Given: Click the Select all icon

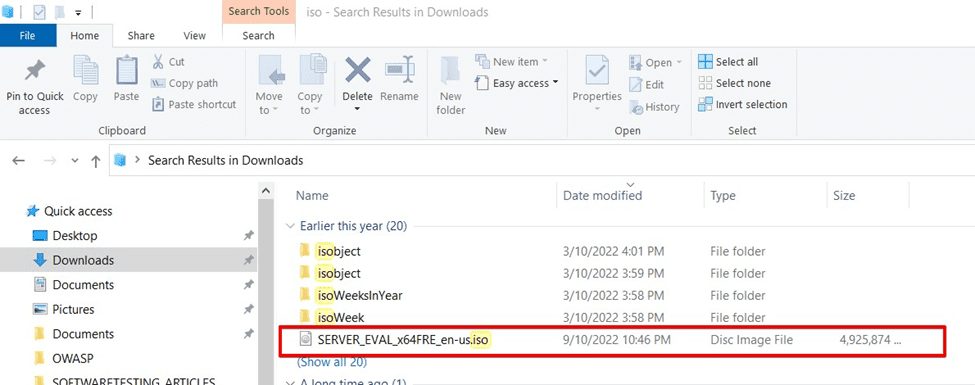Looking at the screenshot, I should (x=705, y=62).
